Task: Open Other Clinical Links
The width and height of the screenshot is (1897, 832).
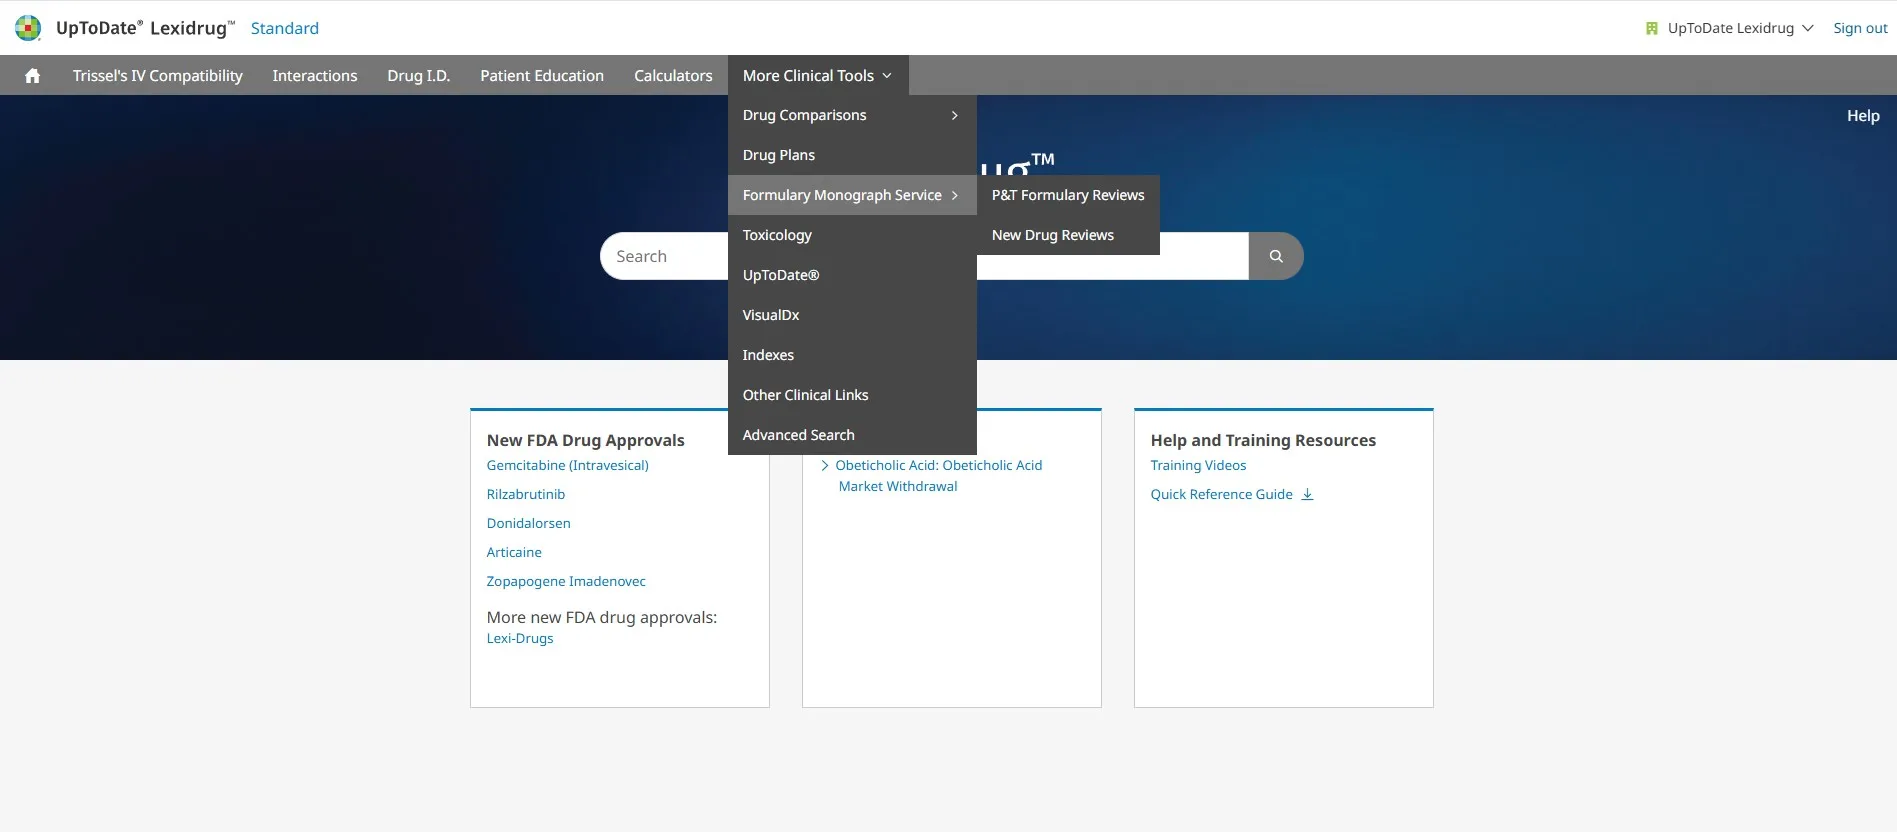Action: pos(852,395)
